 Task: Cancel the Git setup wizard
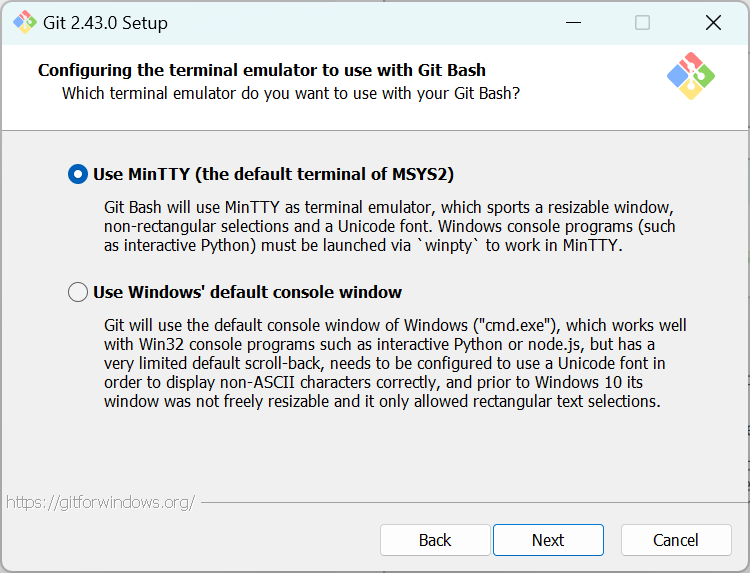676,540
